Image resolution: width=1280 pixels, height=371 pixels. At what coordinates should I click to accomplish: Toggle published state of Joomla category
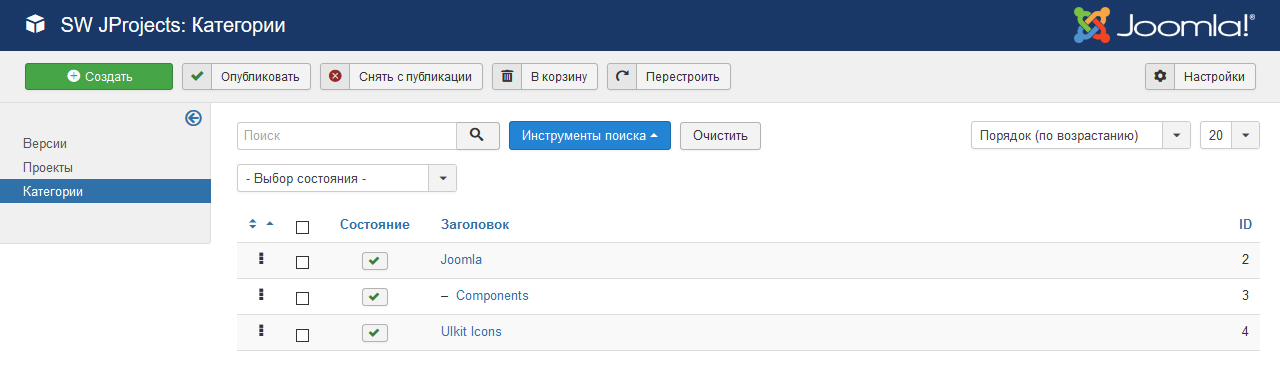375,261
